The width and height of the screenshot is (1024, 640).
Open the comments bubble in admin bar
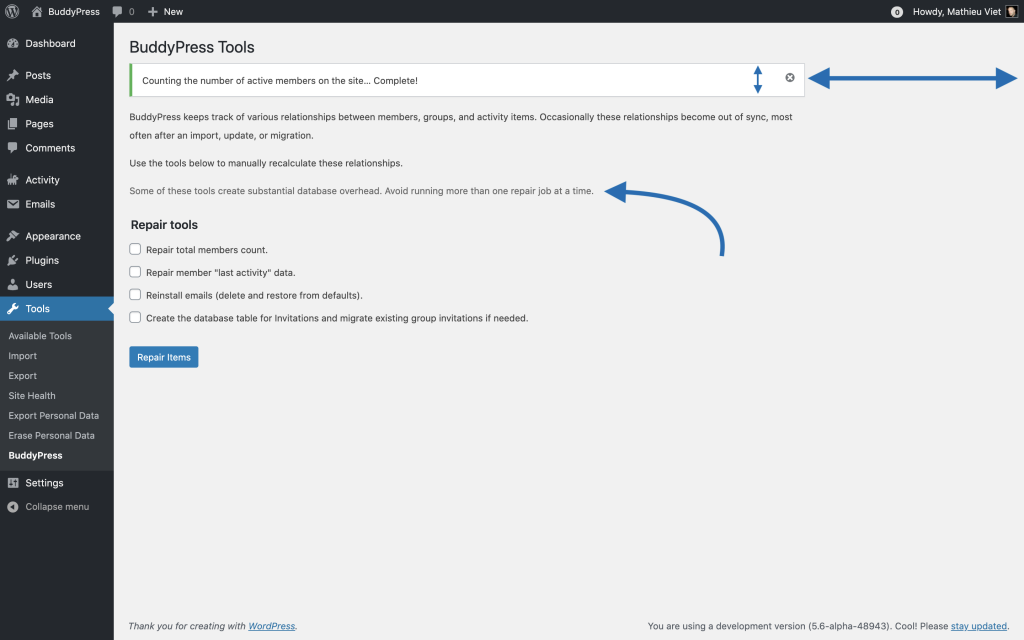point(117,11)
